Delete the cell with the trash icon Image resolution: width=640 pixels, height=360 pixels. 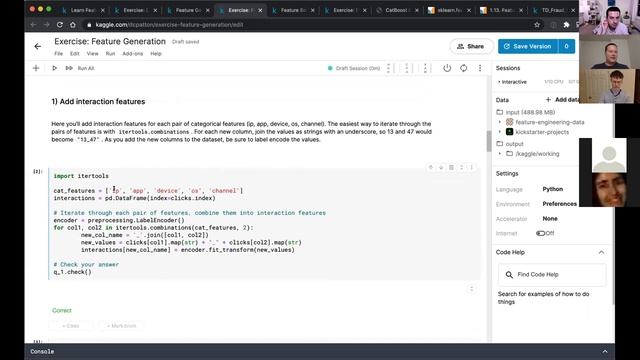pyautogui.click(x=451, y=167)
